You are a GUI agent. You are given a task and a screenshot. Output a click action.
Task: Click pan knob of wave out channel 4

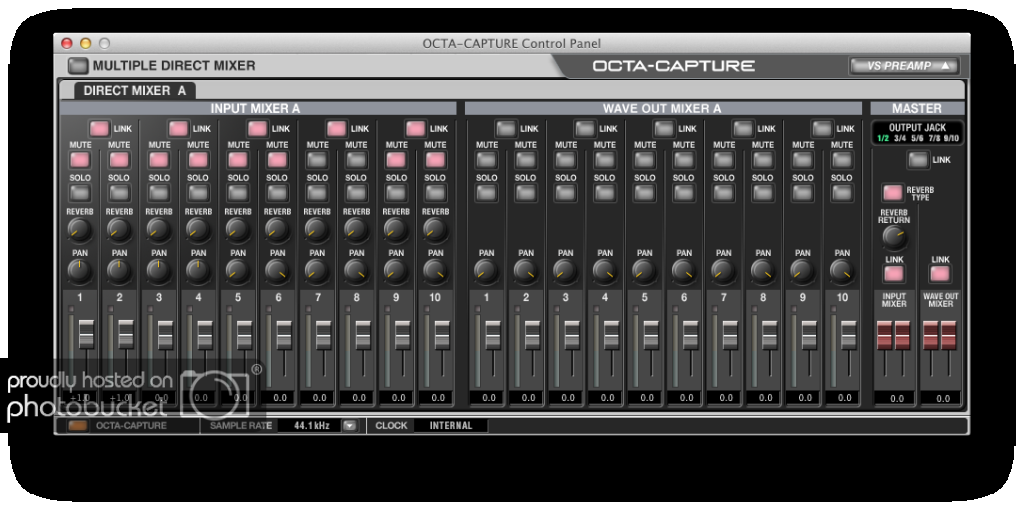click(605, 272)
